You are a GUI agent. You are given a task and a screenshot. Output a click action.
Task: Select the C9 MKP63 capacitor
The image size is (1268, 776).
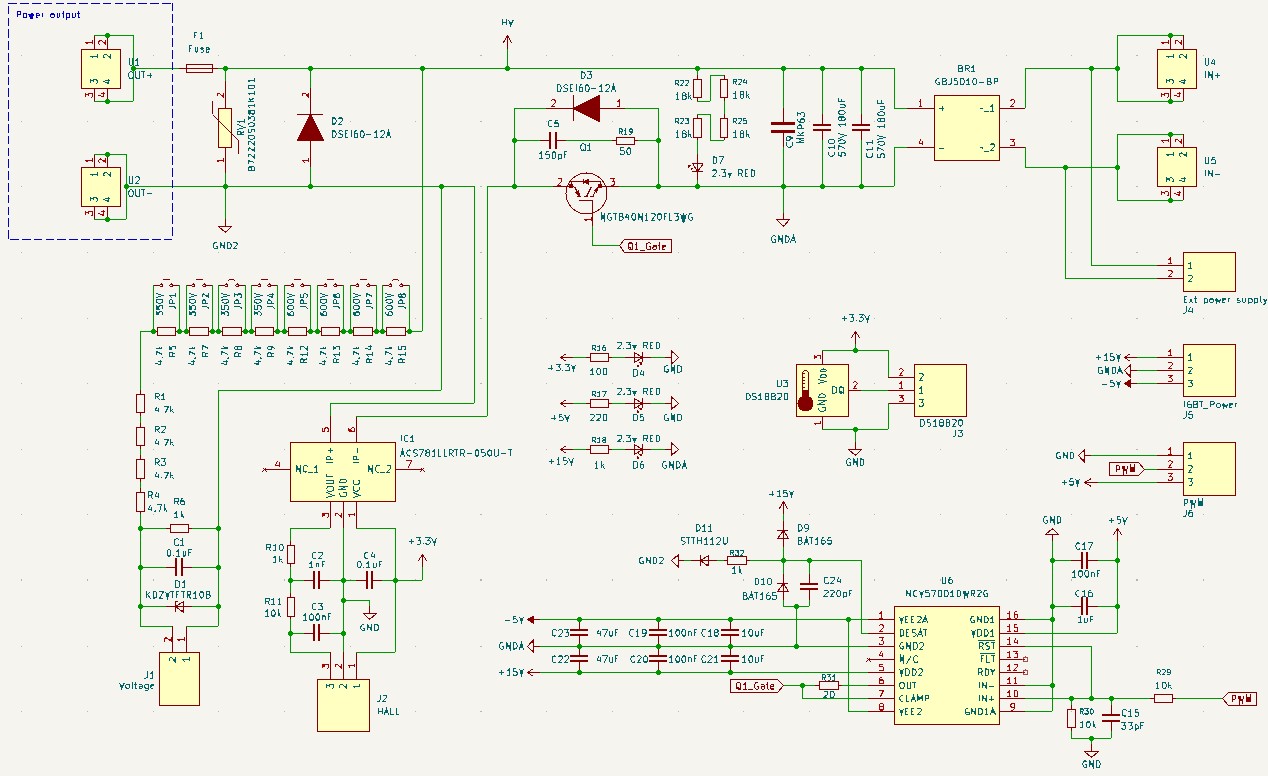click(x=782, y=127)
